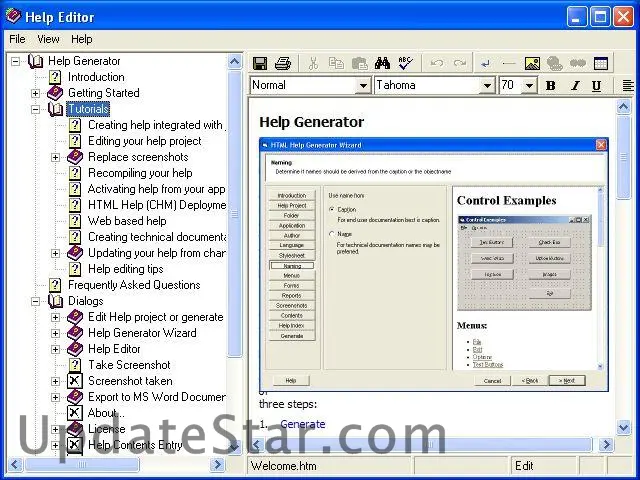The image size is (640, 480).
Task: Insert a table using the table icon
Action: click(601, 63)
